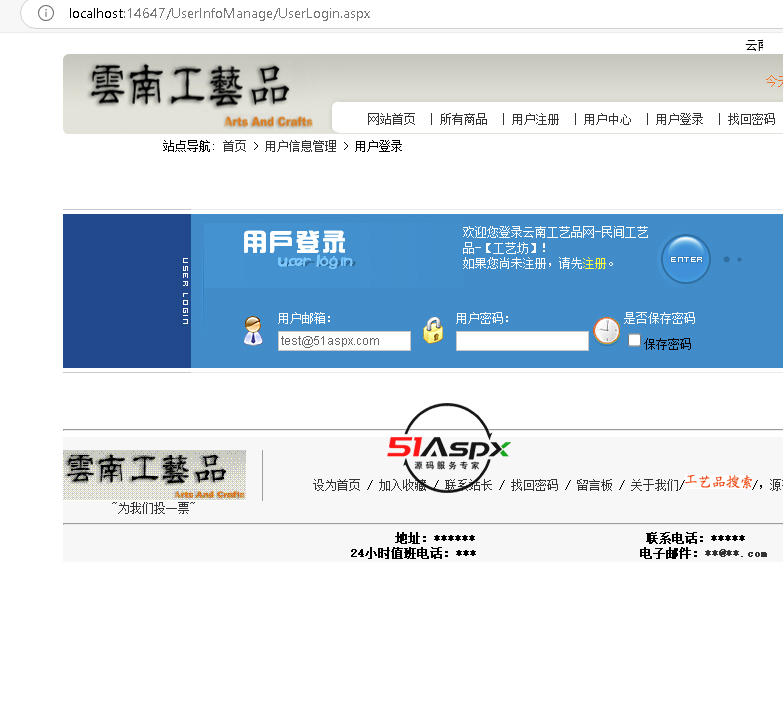Viewport: 783px width, 721px height.
Task: Open site information icon in address bar
Action: 46,13
